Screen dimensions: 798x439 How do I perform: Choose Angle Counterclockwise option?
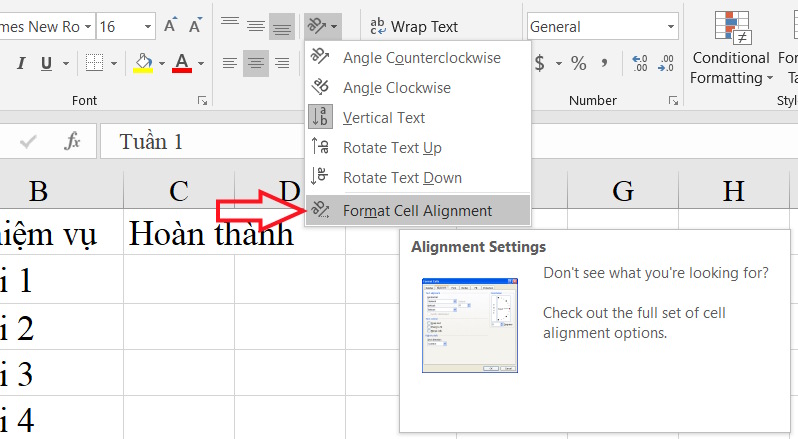[x=418, y=57]
